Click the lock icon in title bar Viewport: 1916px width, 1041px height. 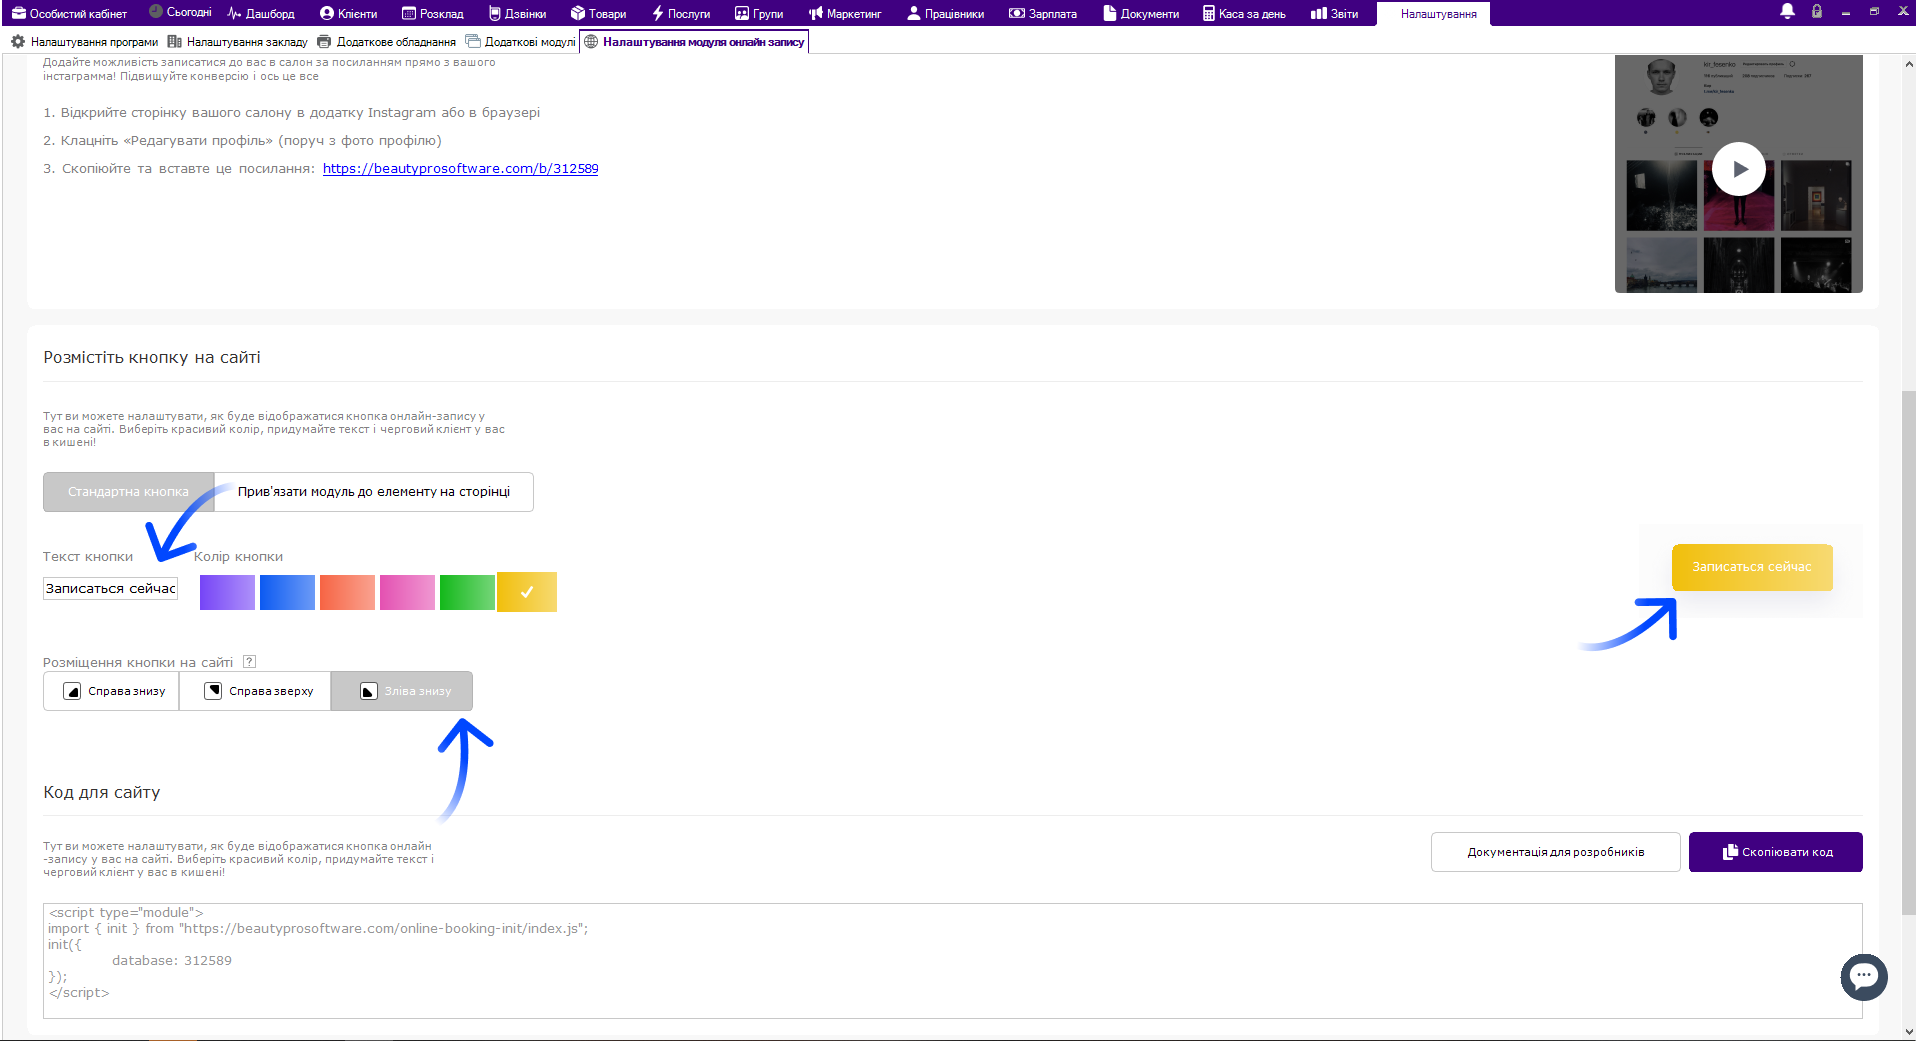(x=1817, y=11)
